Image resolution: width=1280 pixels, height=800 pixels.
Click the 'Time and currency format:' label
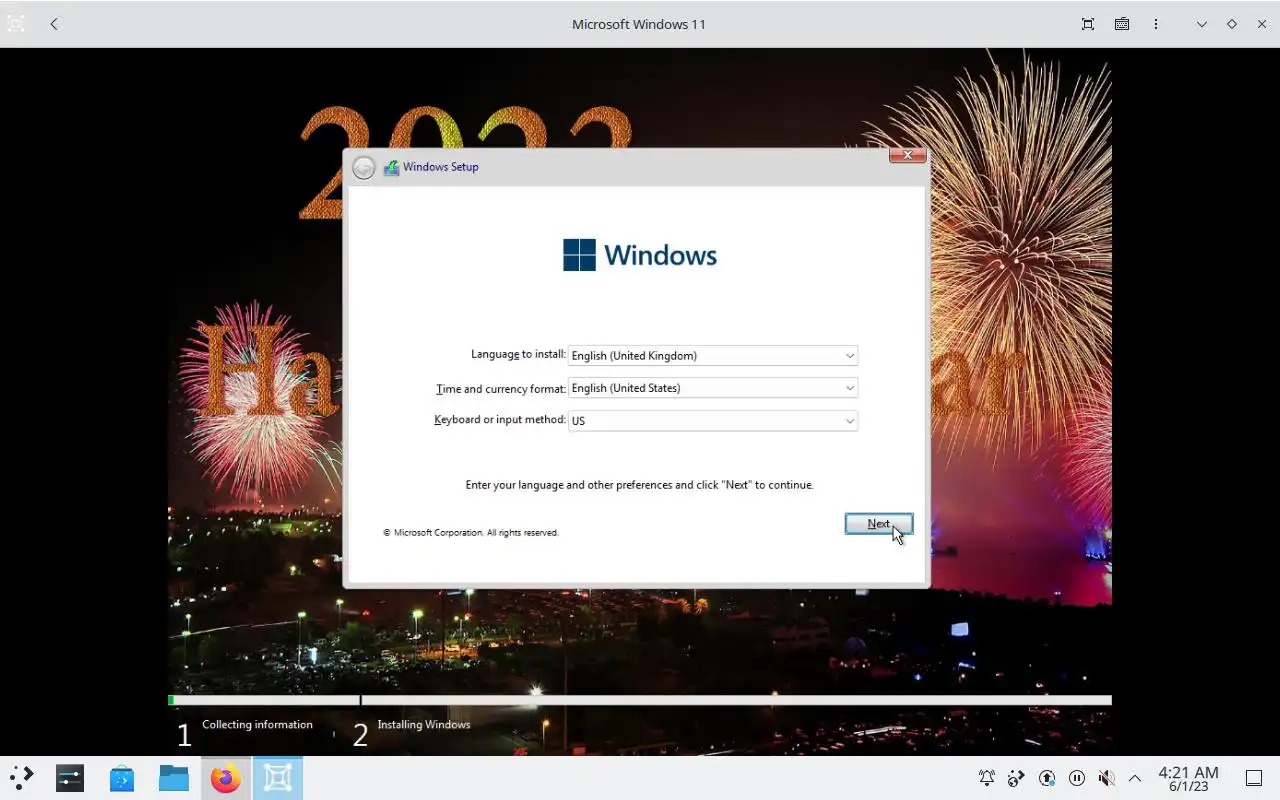tap(501, 388)
